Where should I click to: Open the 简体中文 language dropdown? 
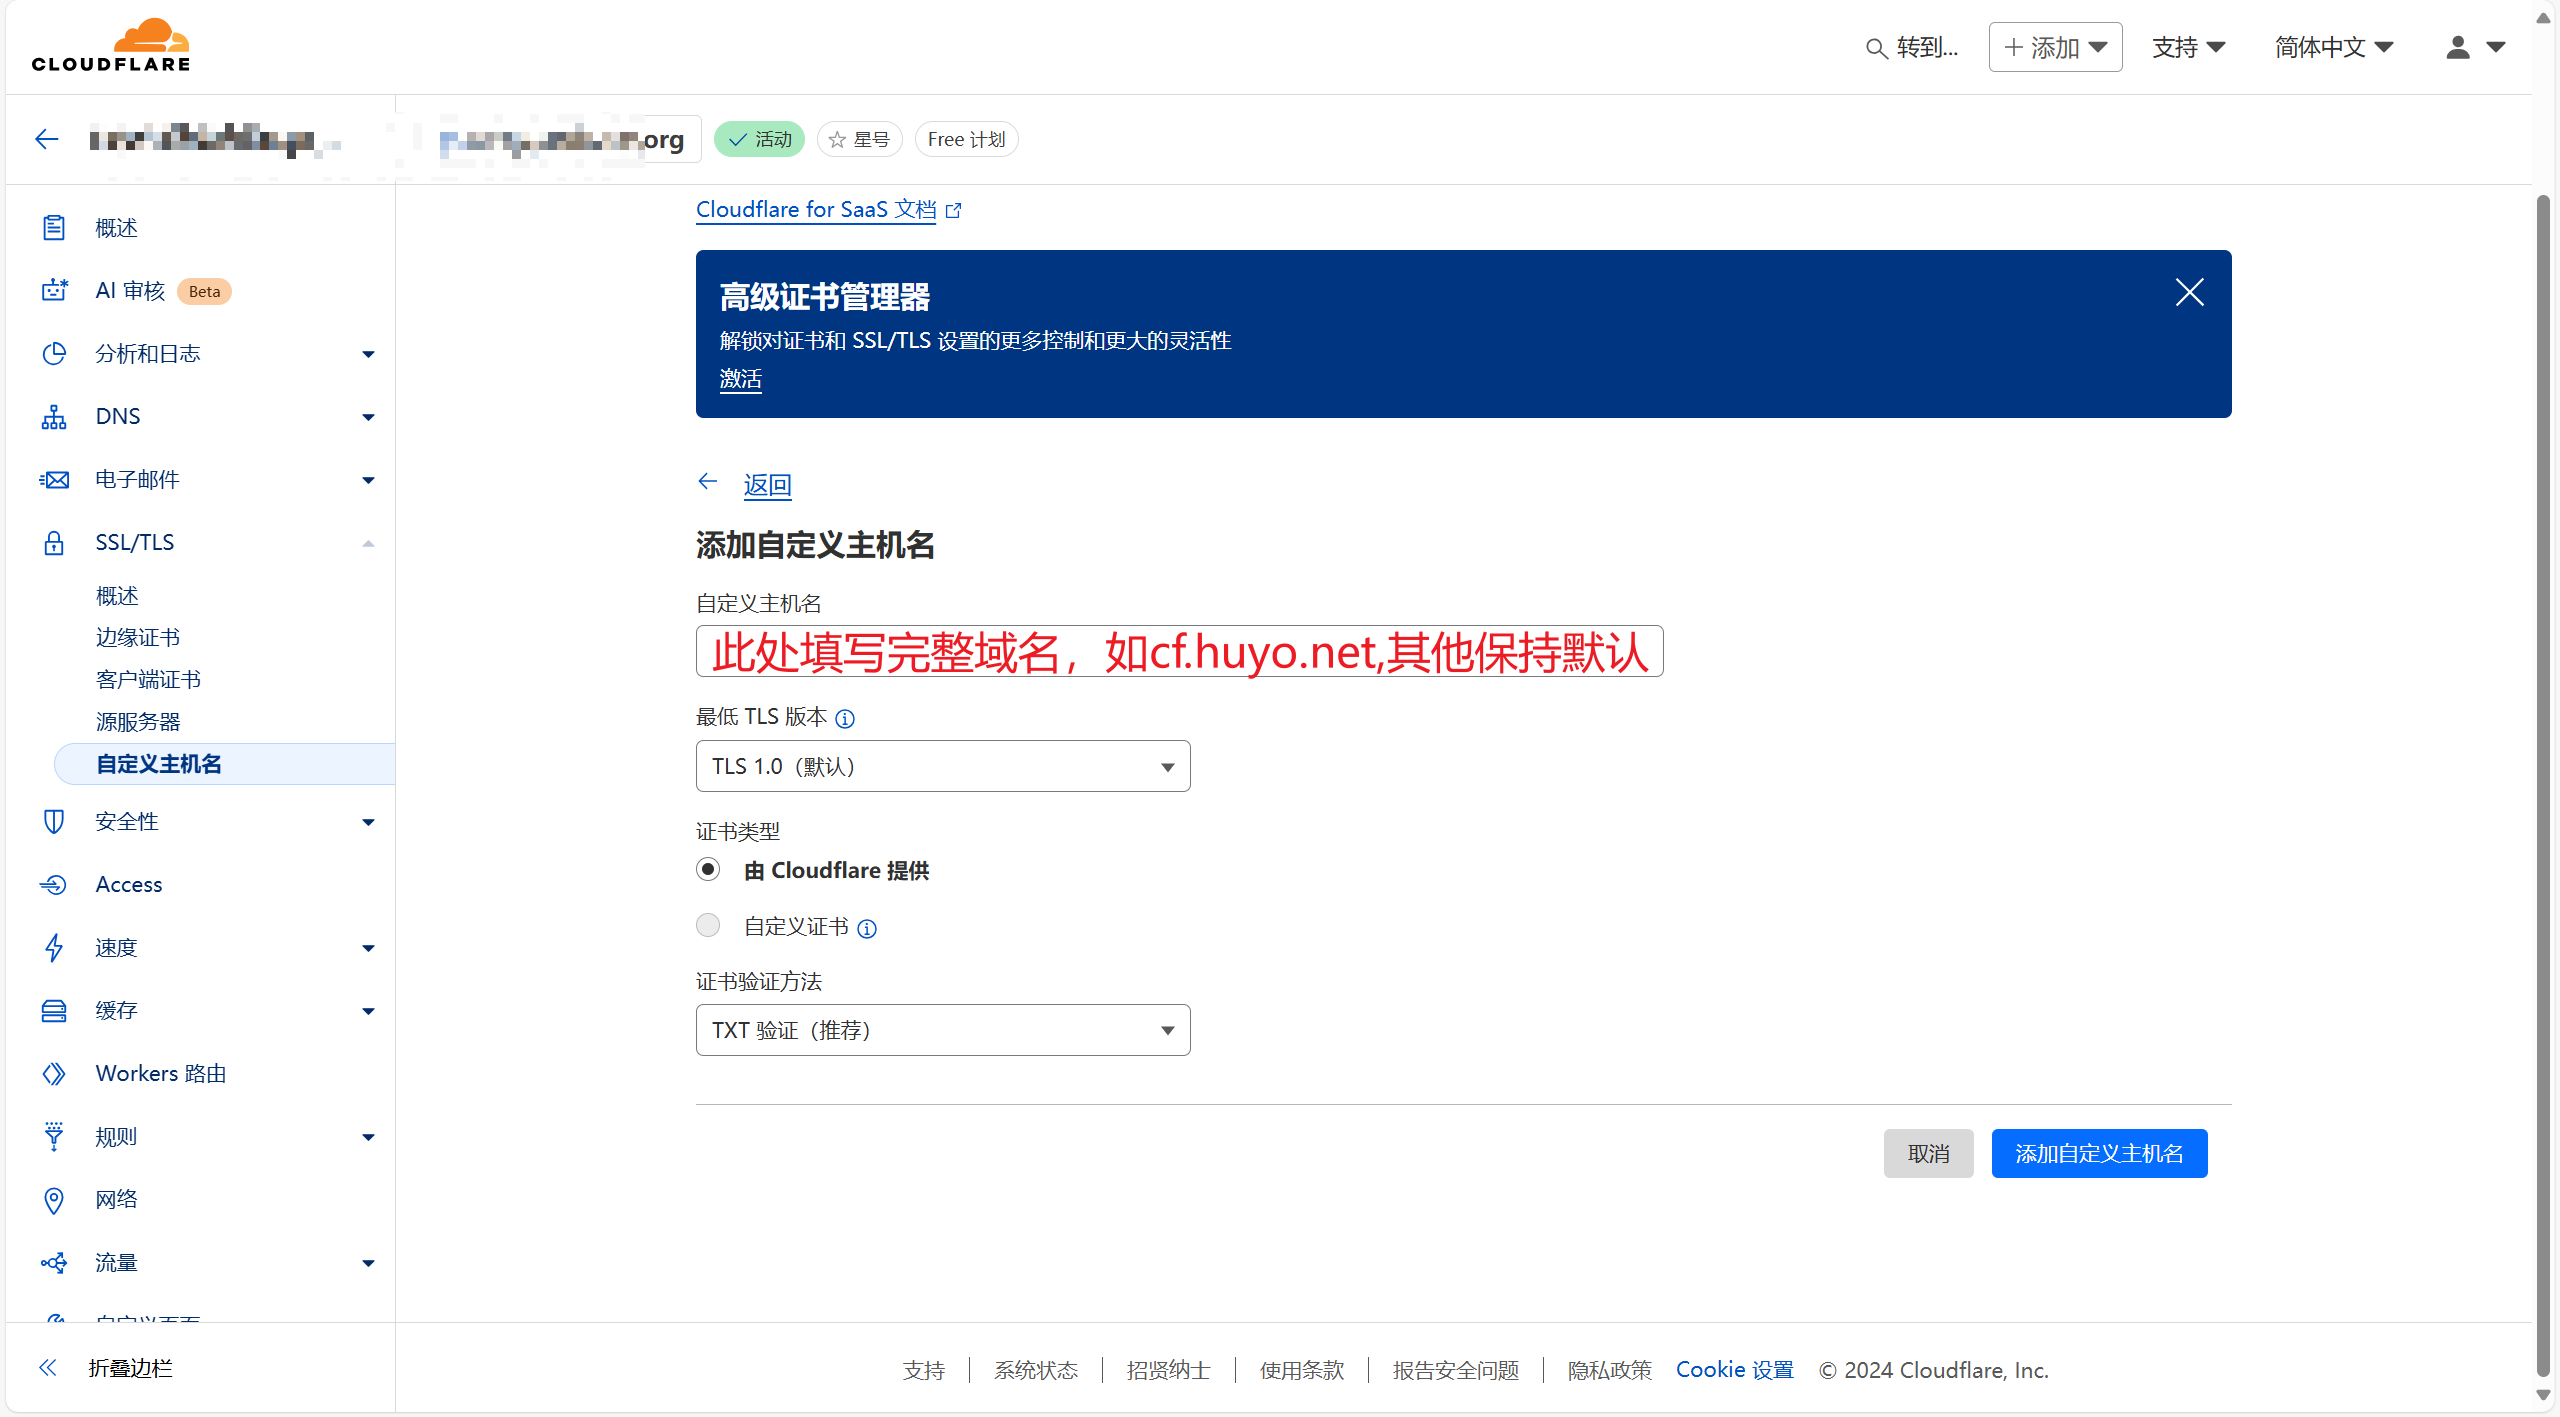tap(2334, 47)
